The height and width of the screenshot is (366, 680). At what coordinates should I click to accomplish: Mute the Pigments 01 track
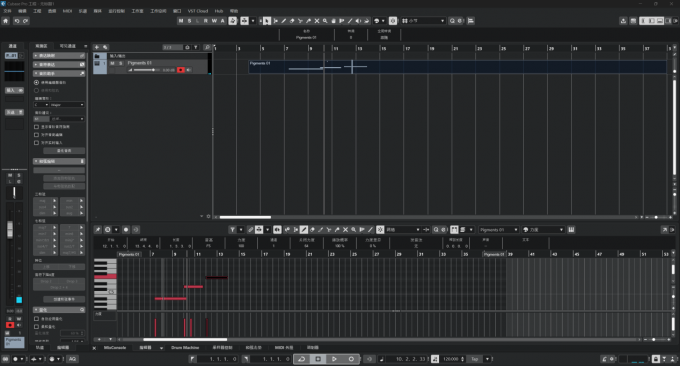(x=112, y=63)
